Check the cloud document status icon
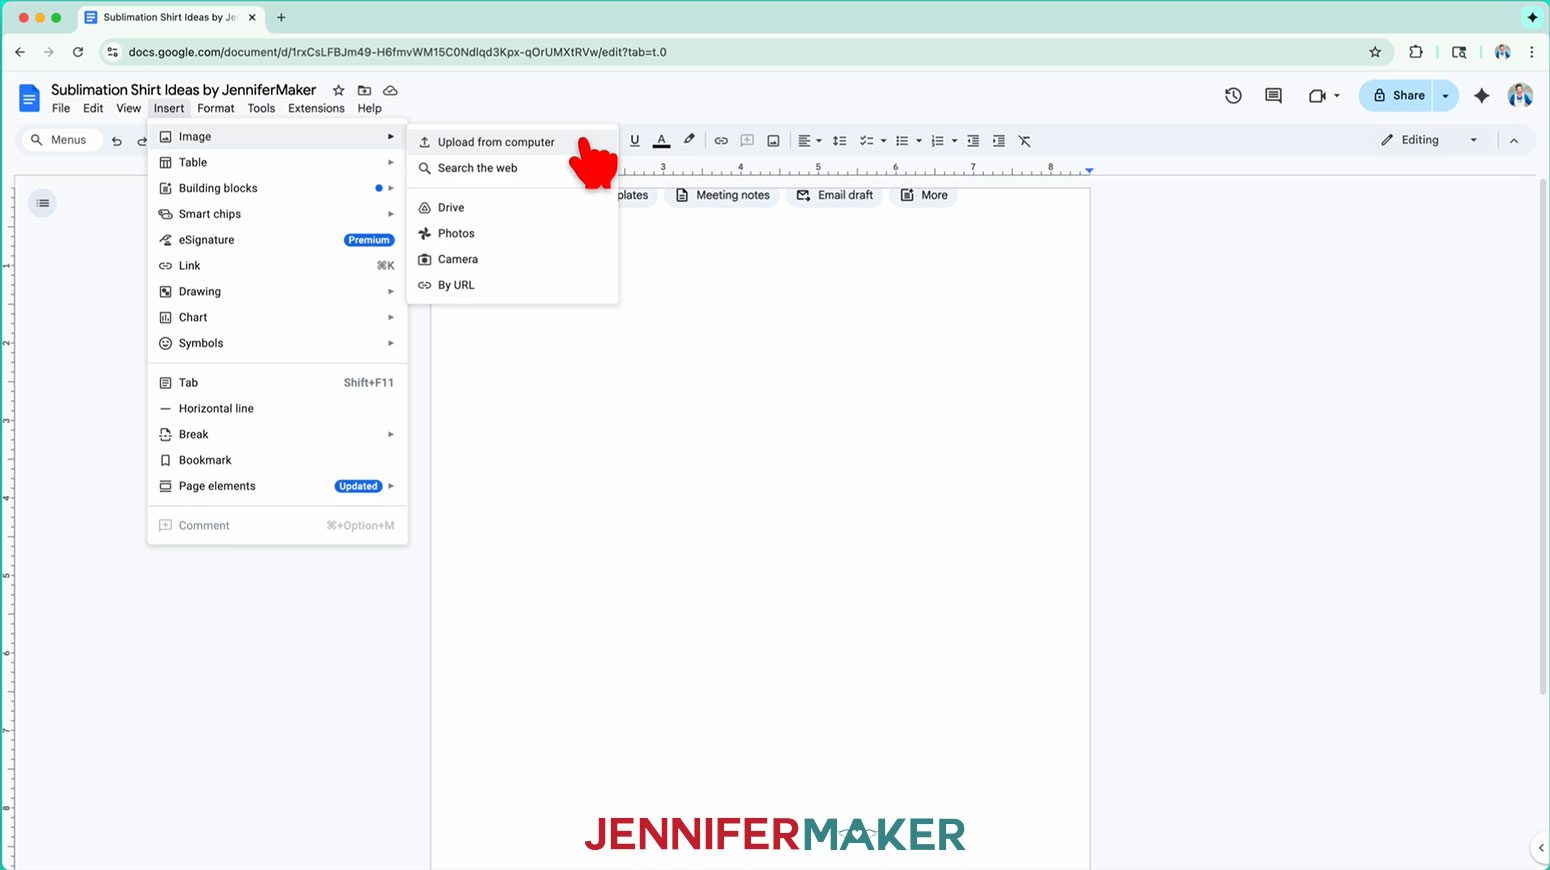This screenshot has height=870, width=1550. pos(390,90)
